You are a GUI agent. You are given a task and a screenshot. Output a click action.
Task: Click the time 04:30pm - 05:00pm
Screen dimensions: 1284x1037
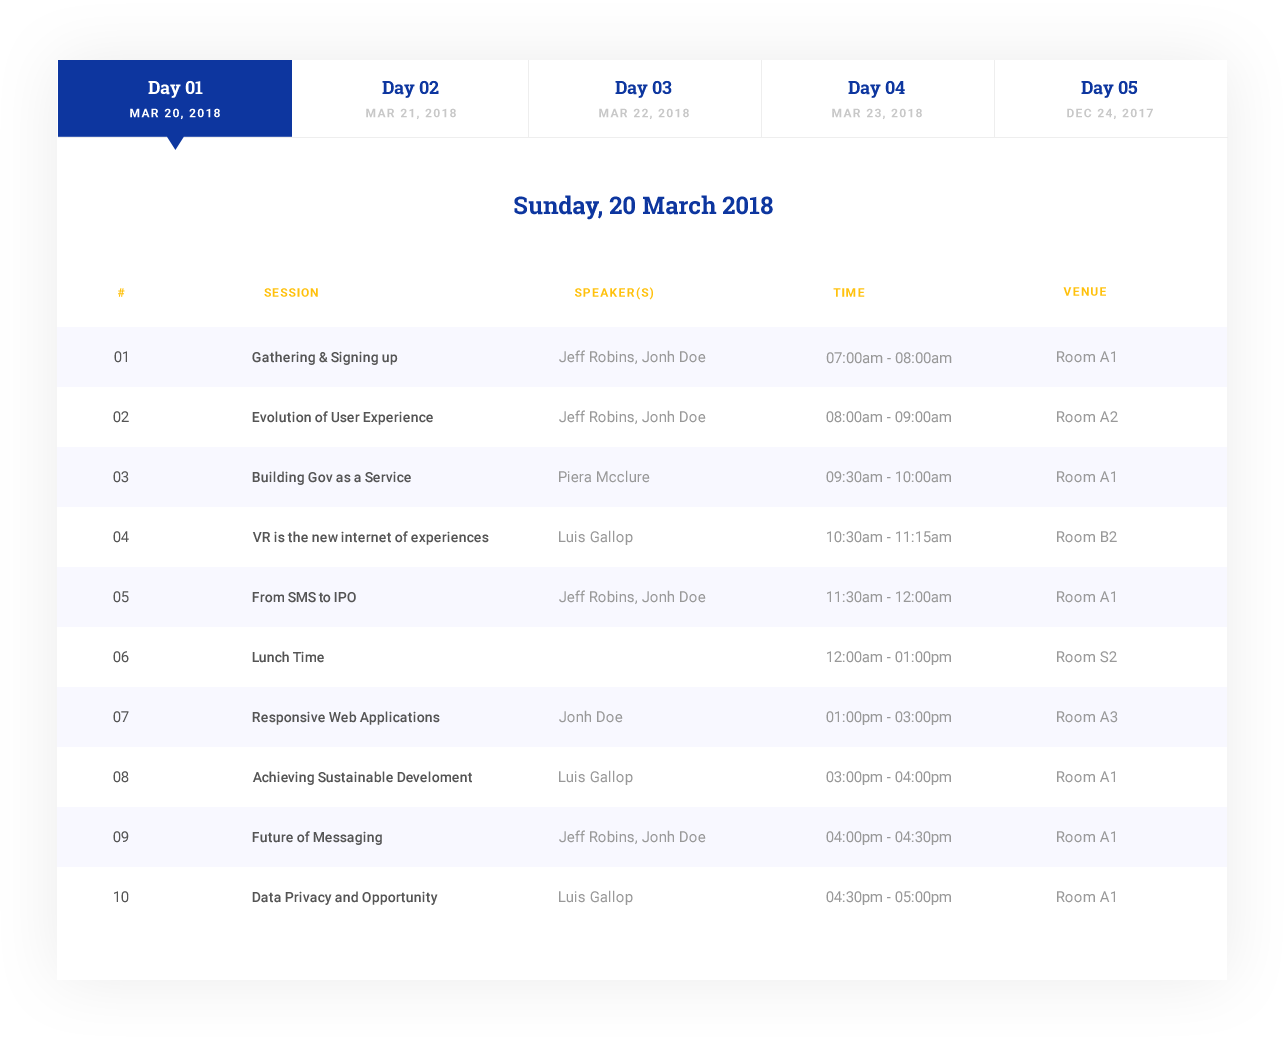(889, 897)
